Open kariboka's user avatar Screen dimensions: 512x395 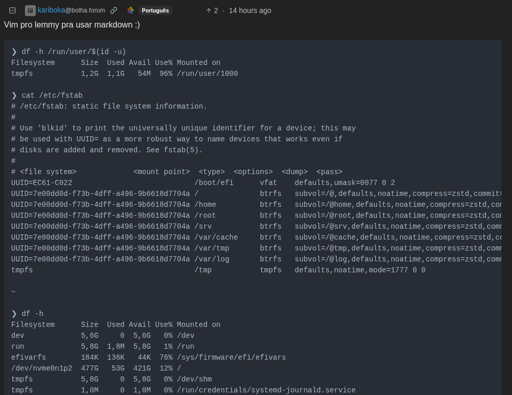click(30, 11)
